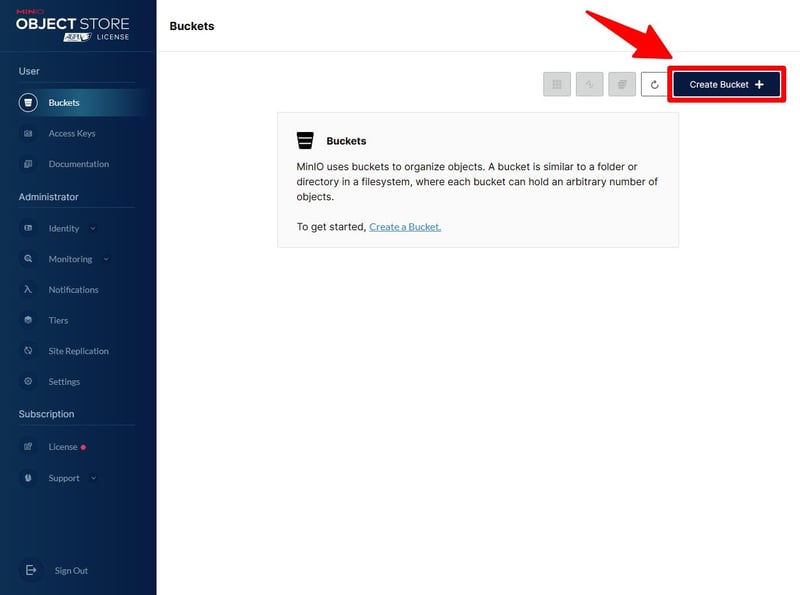The image size is (800, 595).
Task: Click the bucket icon in the info card
Action: click(305, 141)
